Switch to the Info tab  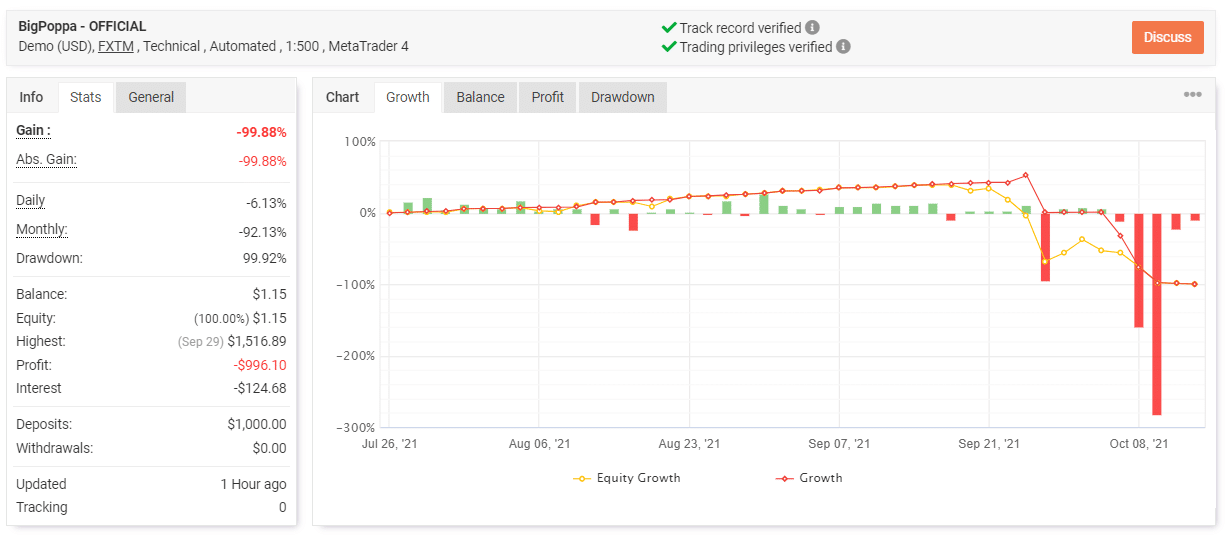pyautogui.click(x=32, y=97)
